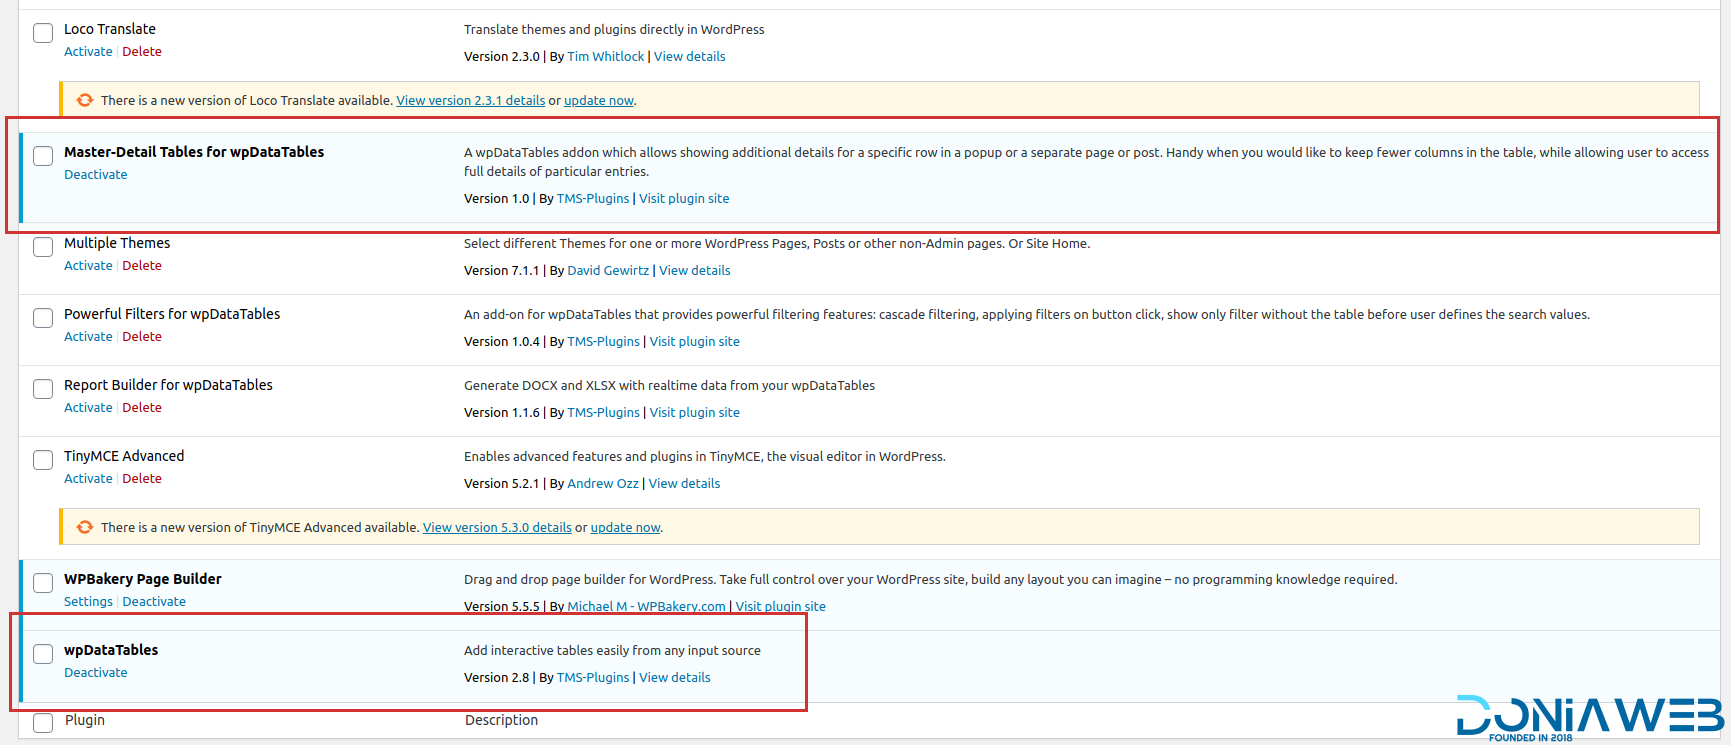This screenshot has width=1731, height=745.
Task: View details for Multiple Themes
Action: (x=695, y=271)
